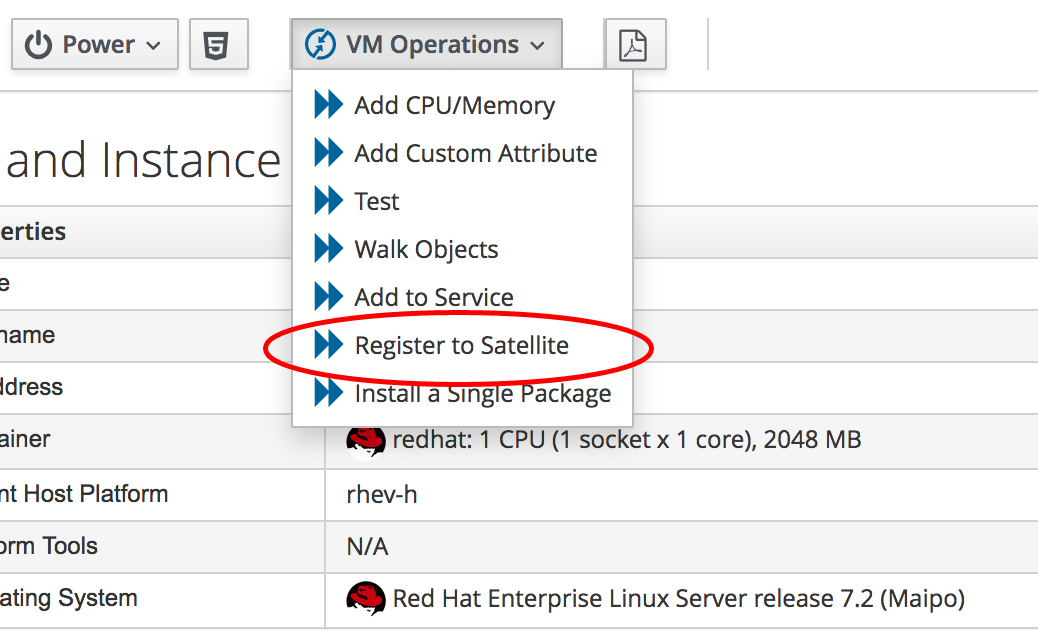This screenshot has height=630, width=1038.
Task: Select the Test menu entry
Action: (377, 201)
